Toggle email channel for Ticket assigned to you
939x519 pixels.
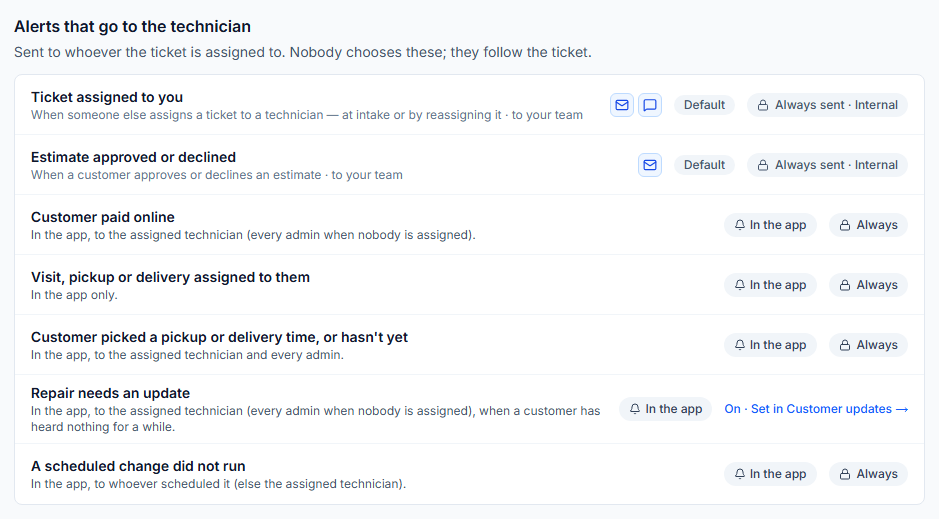[x=622, y=105]
